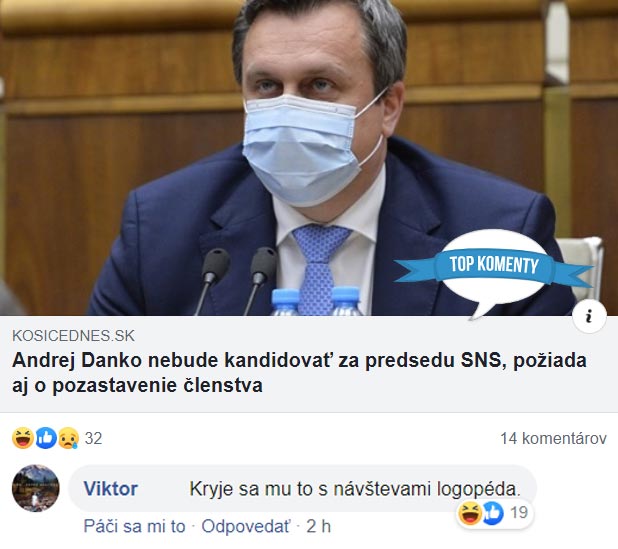Click the TOP KOMENTY blue ribbon banner
This screenshot has height=549, width=618.
click(x=493, y=264)
